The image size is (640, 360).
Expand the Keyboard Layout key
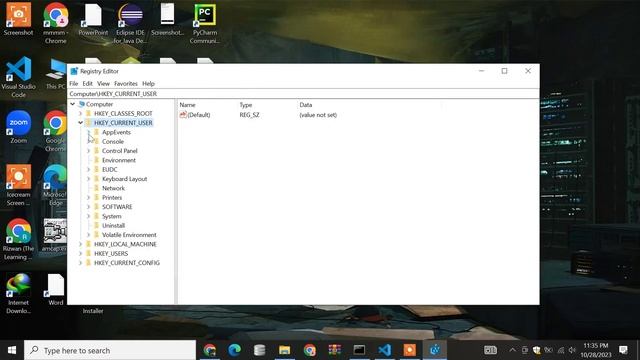(x=88, y=179)
